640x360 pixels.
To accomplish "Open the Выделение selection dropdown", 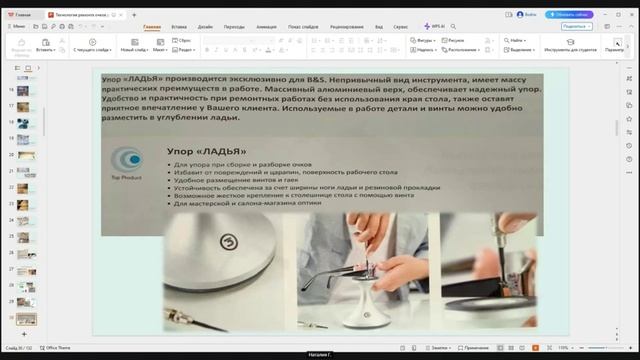I will (x=519, y=50).
